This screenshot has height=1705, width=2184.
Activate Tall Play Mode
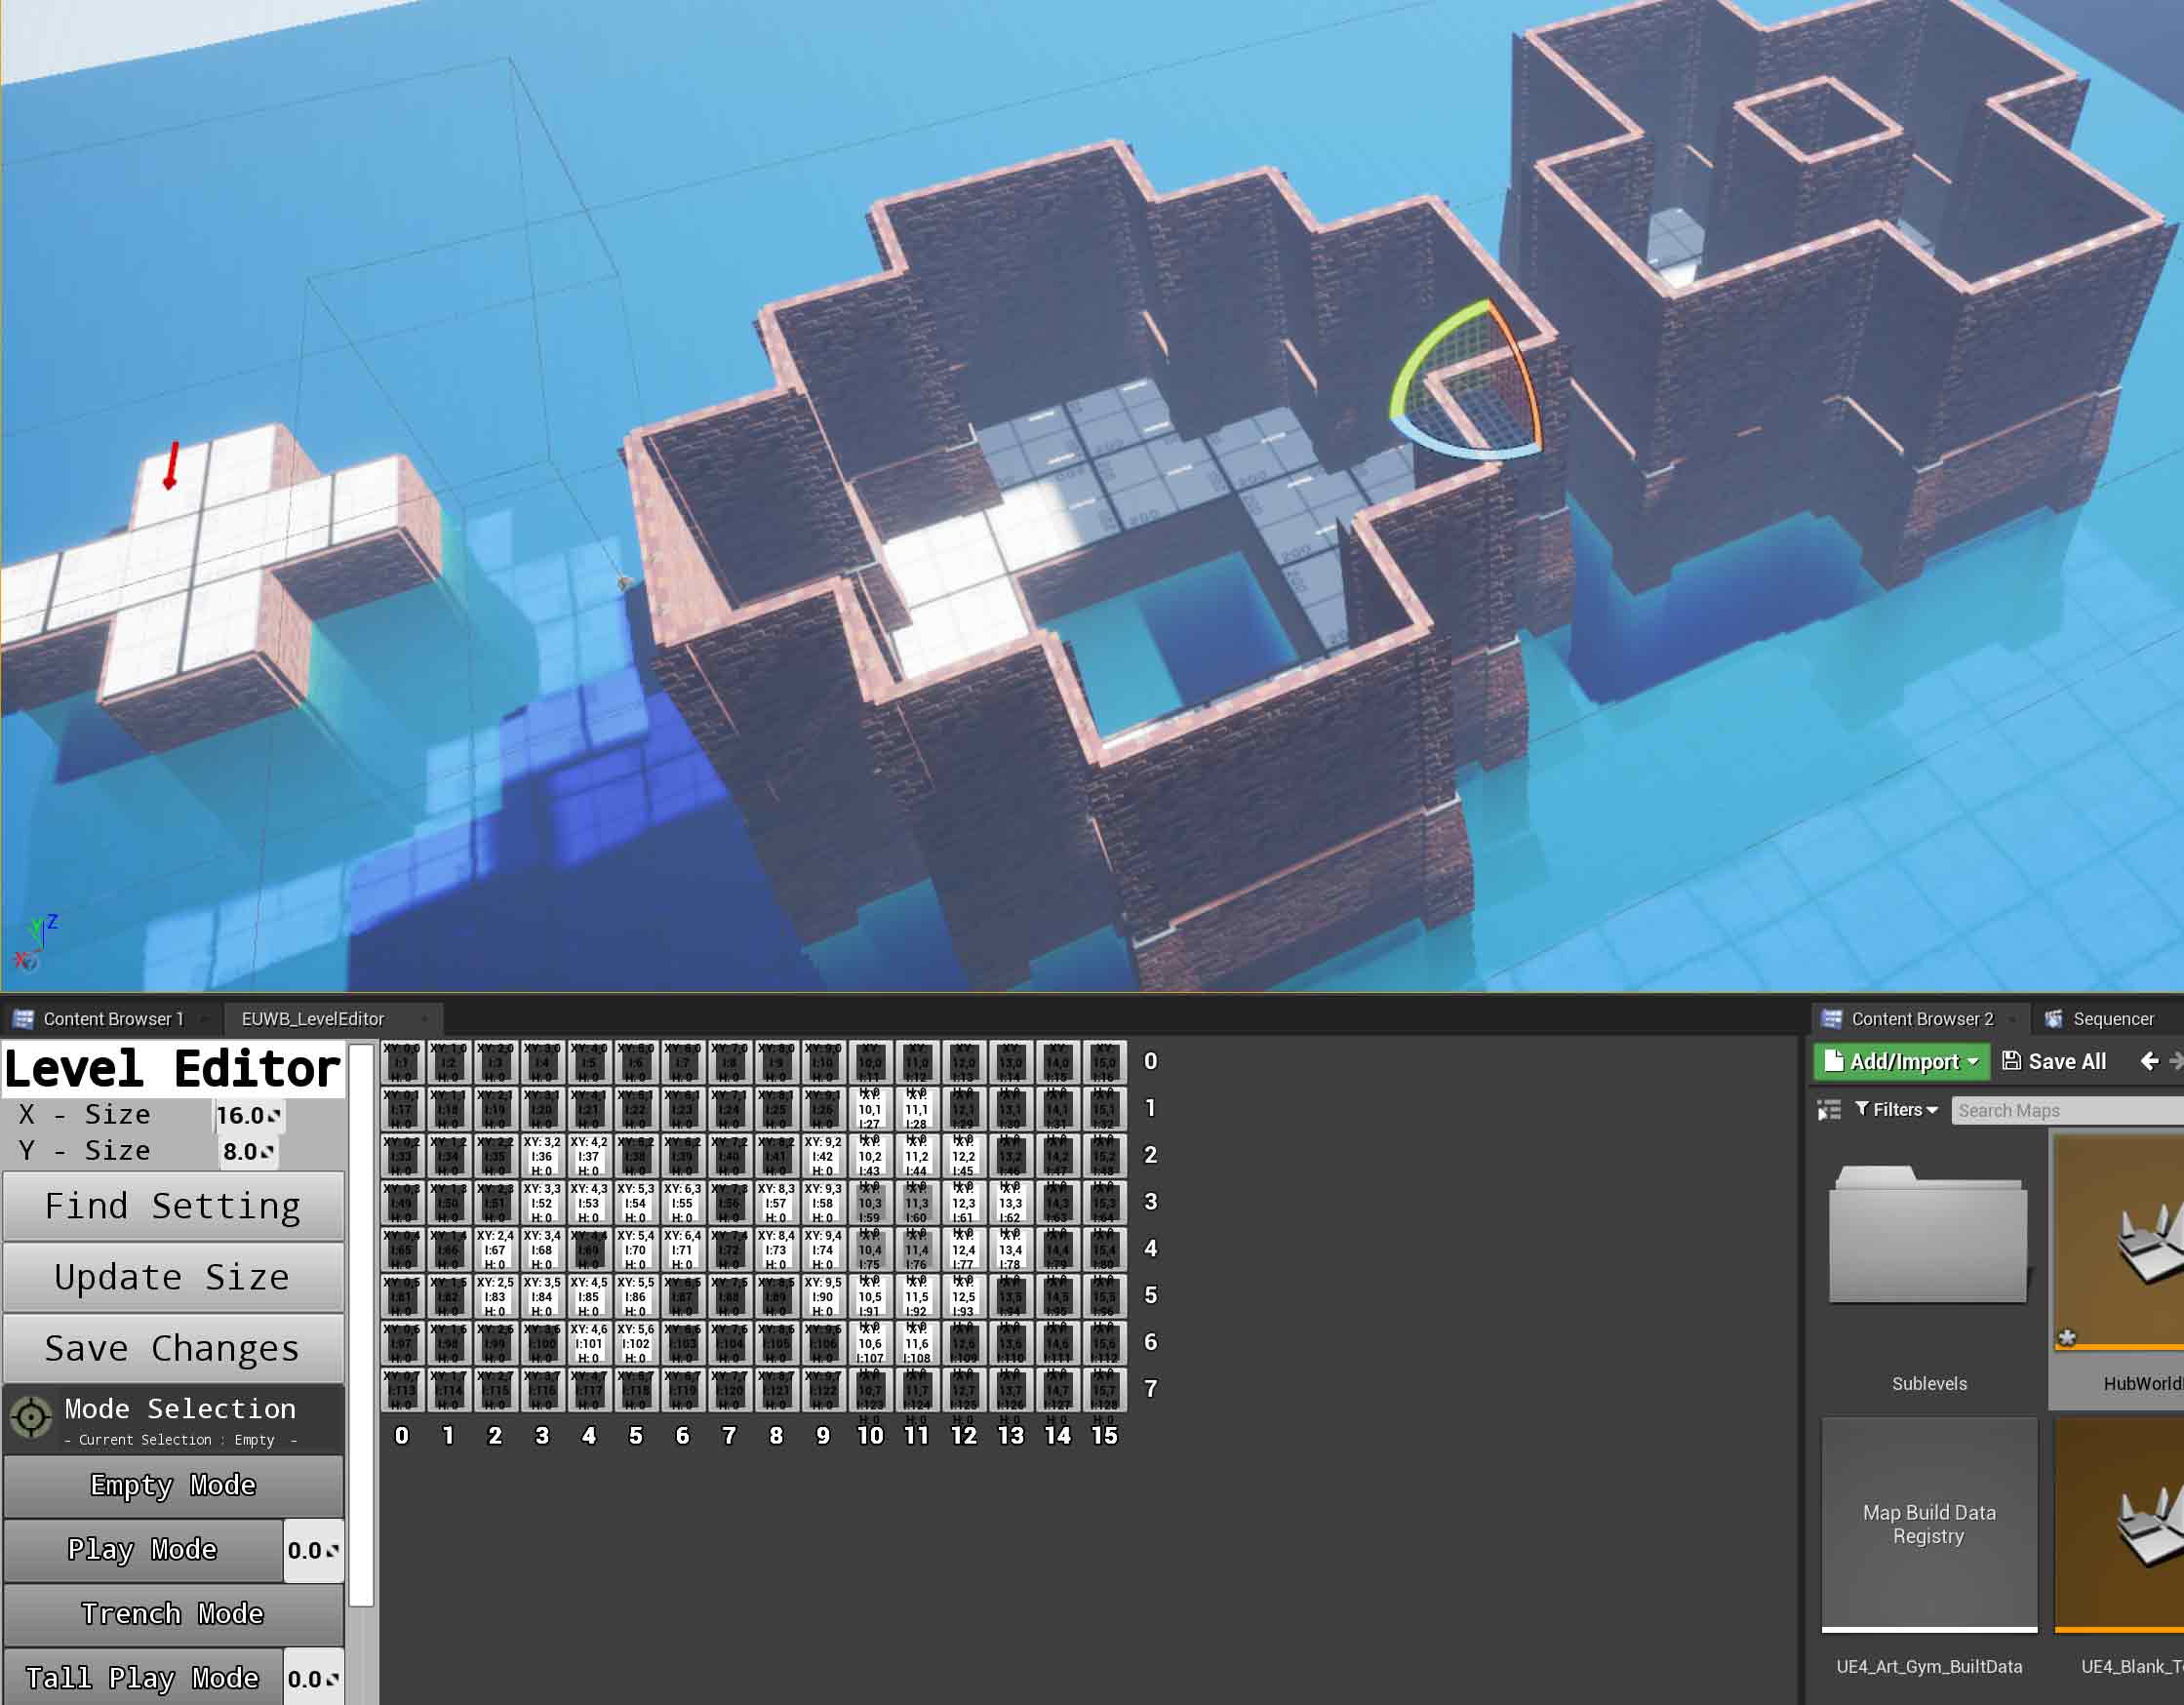click(143, 1678)
